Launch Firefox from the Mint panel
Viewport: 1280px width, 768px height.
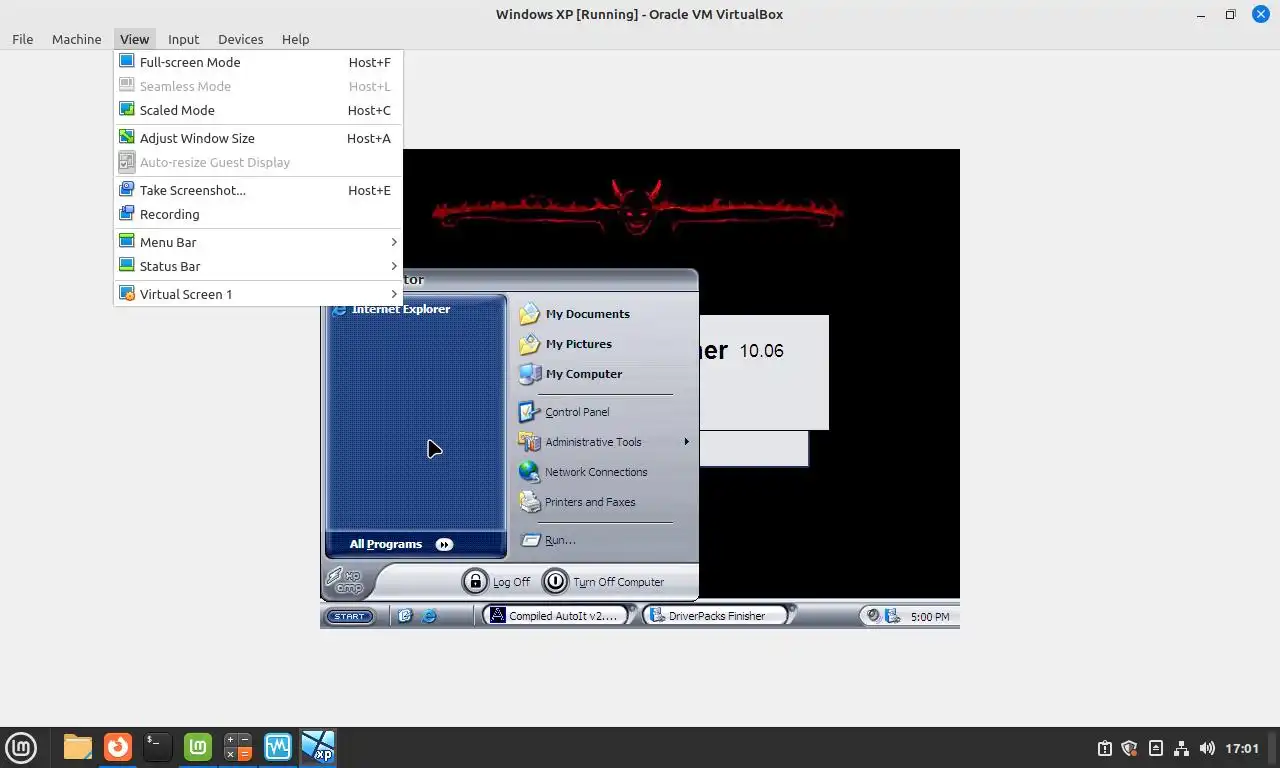tap(118, 747)
